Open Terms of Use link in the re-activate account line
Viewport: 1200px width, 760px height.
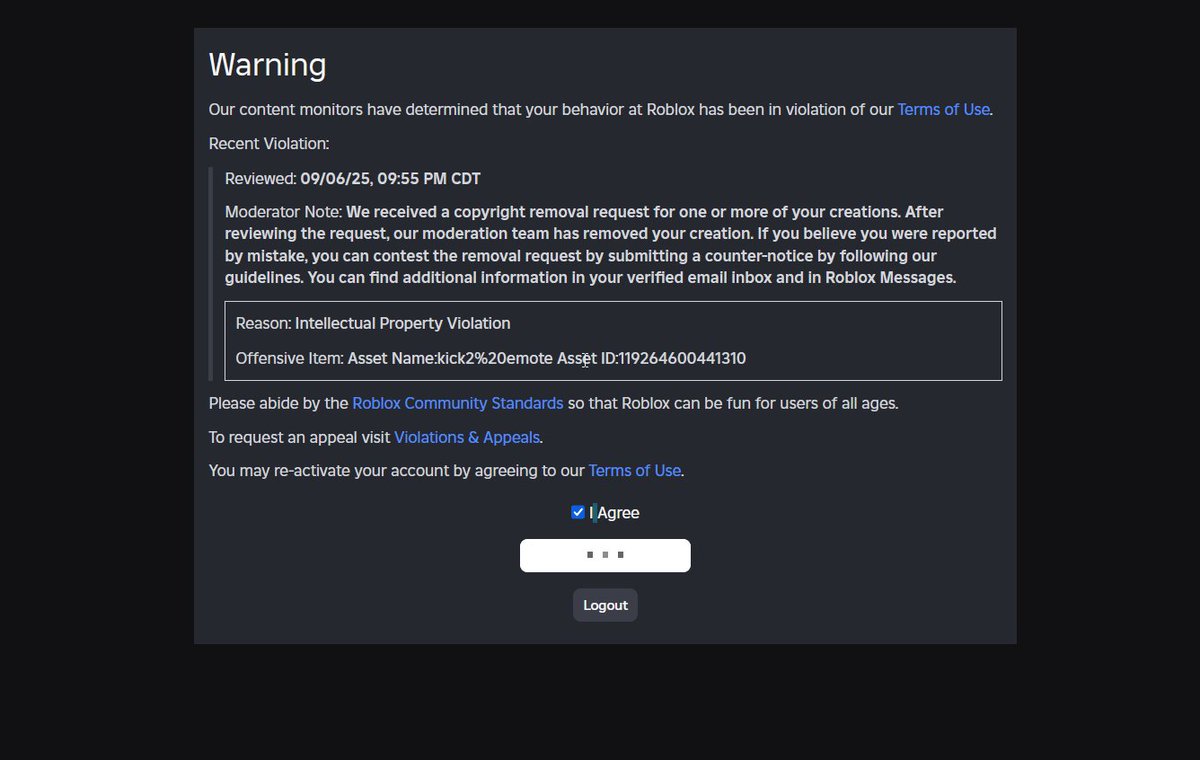[634, 470]
